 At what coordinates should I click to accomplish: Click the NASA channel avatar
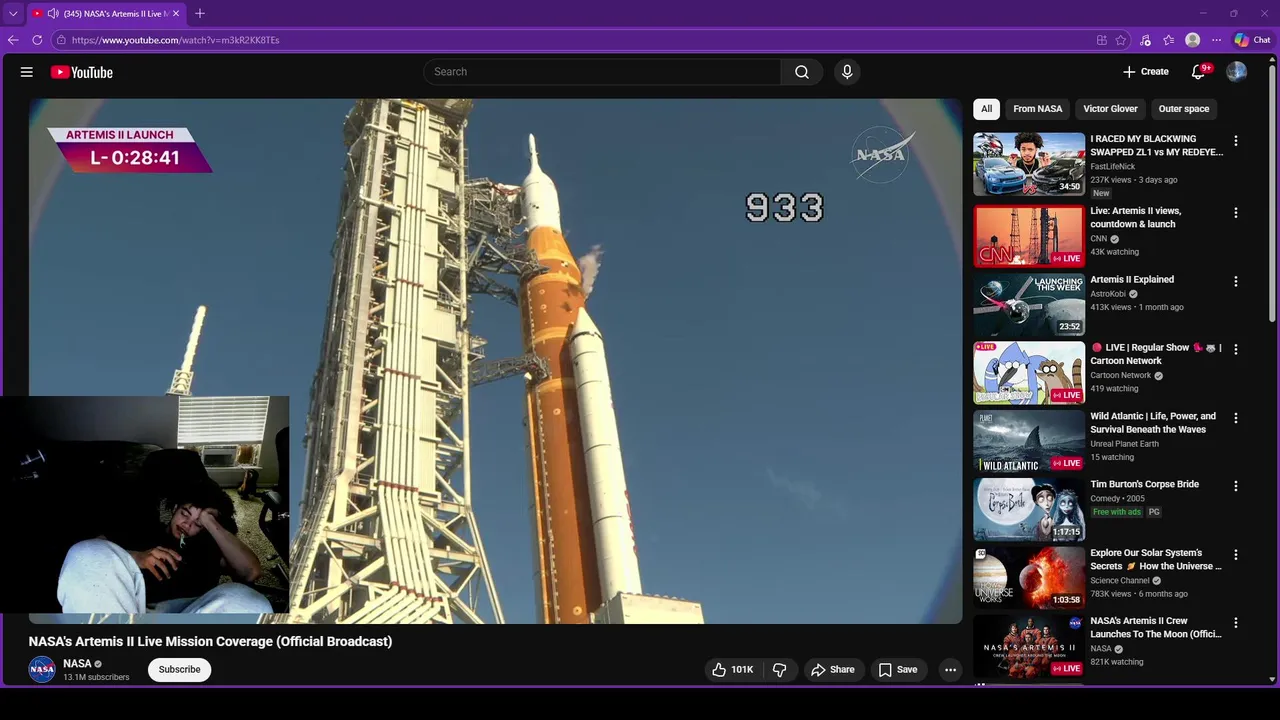[x=42, y=669]
